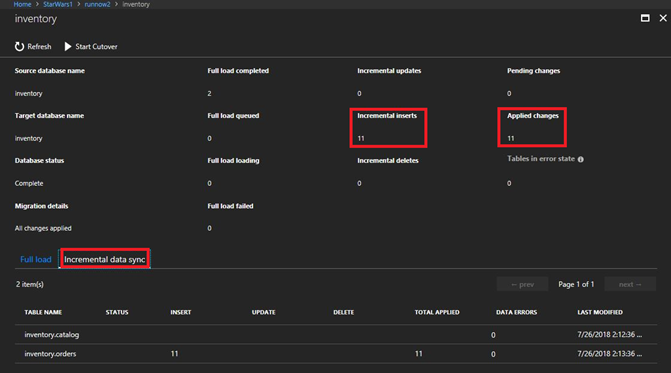Click the Applied changes label
The height and width of the screenshot is (373, 671).
(533, 115)
